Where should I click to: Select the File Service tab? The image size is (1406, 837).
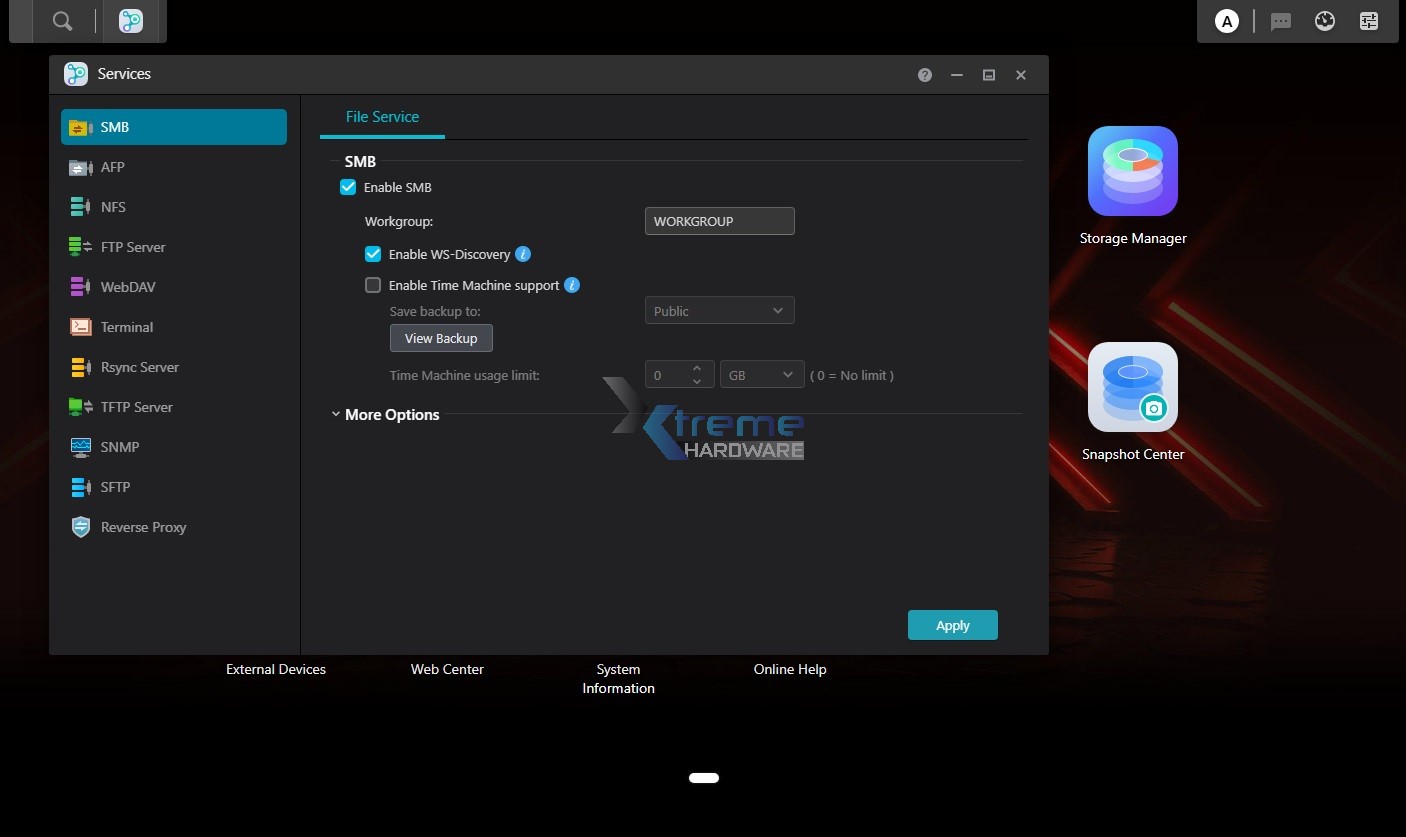[x=382, y=117]
